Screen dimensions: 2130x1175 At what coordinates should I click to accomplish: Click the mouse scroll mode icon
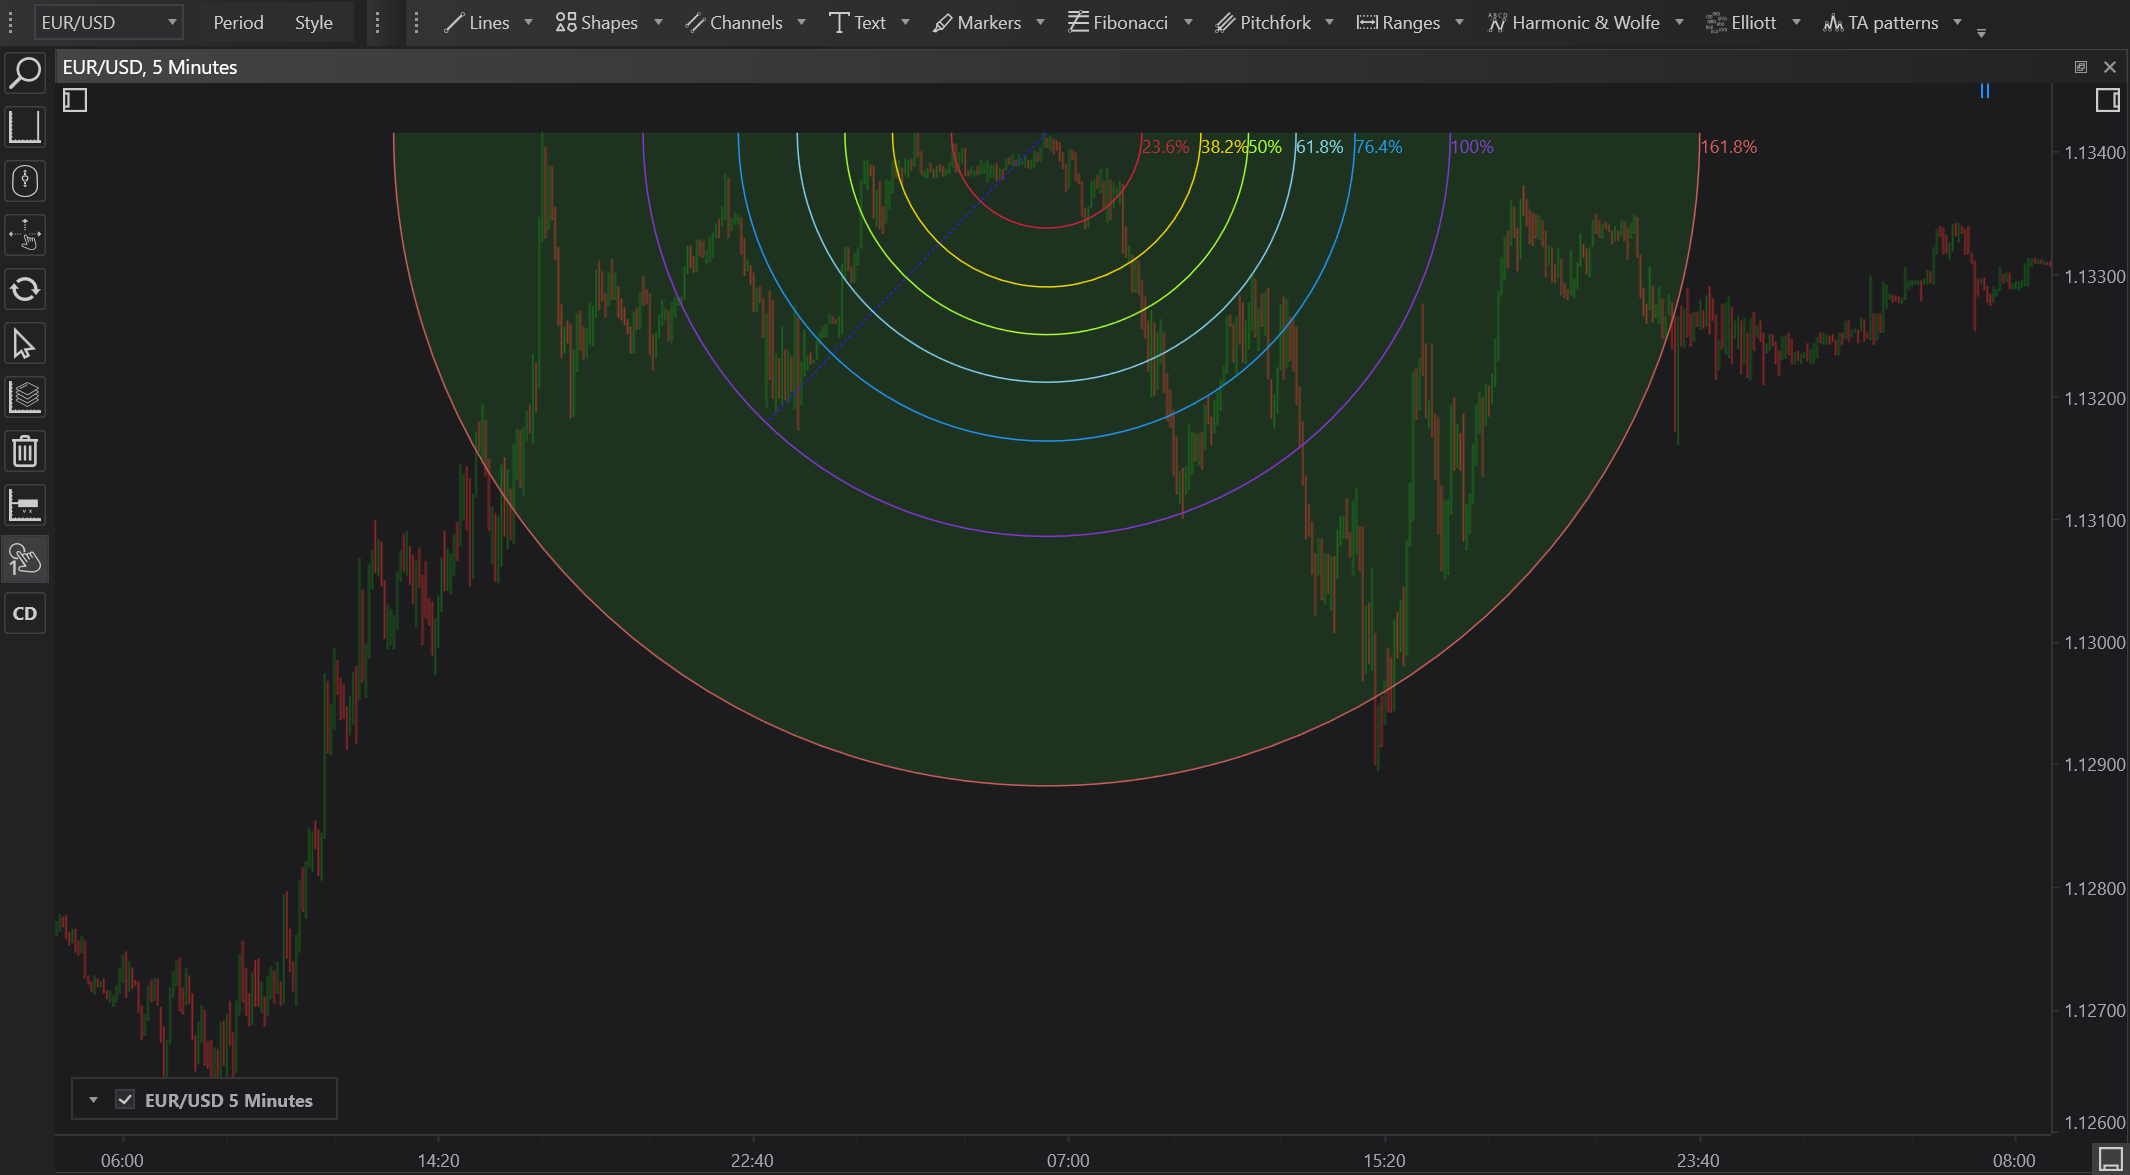click(25, 182)
